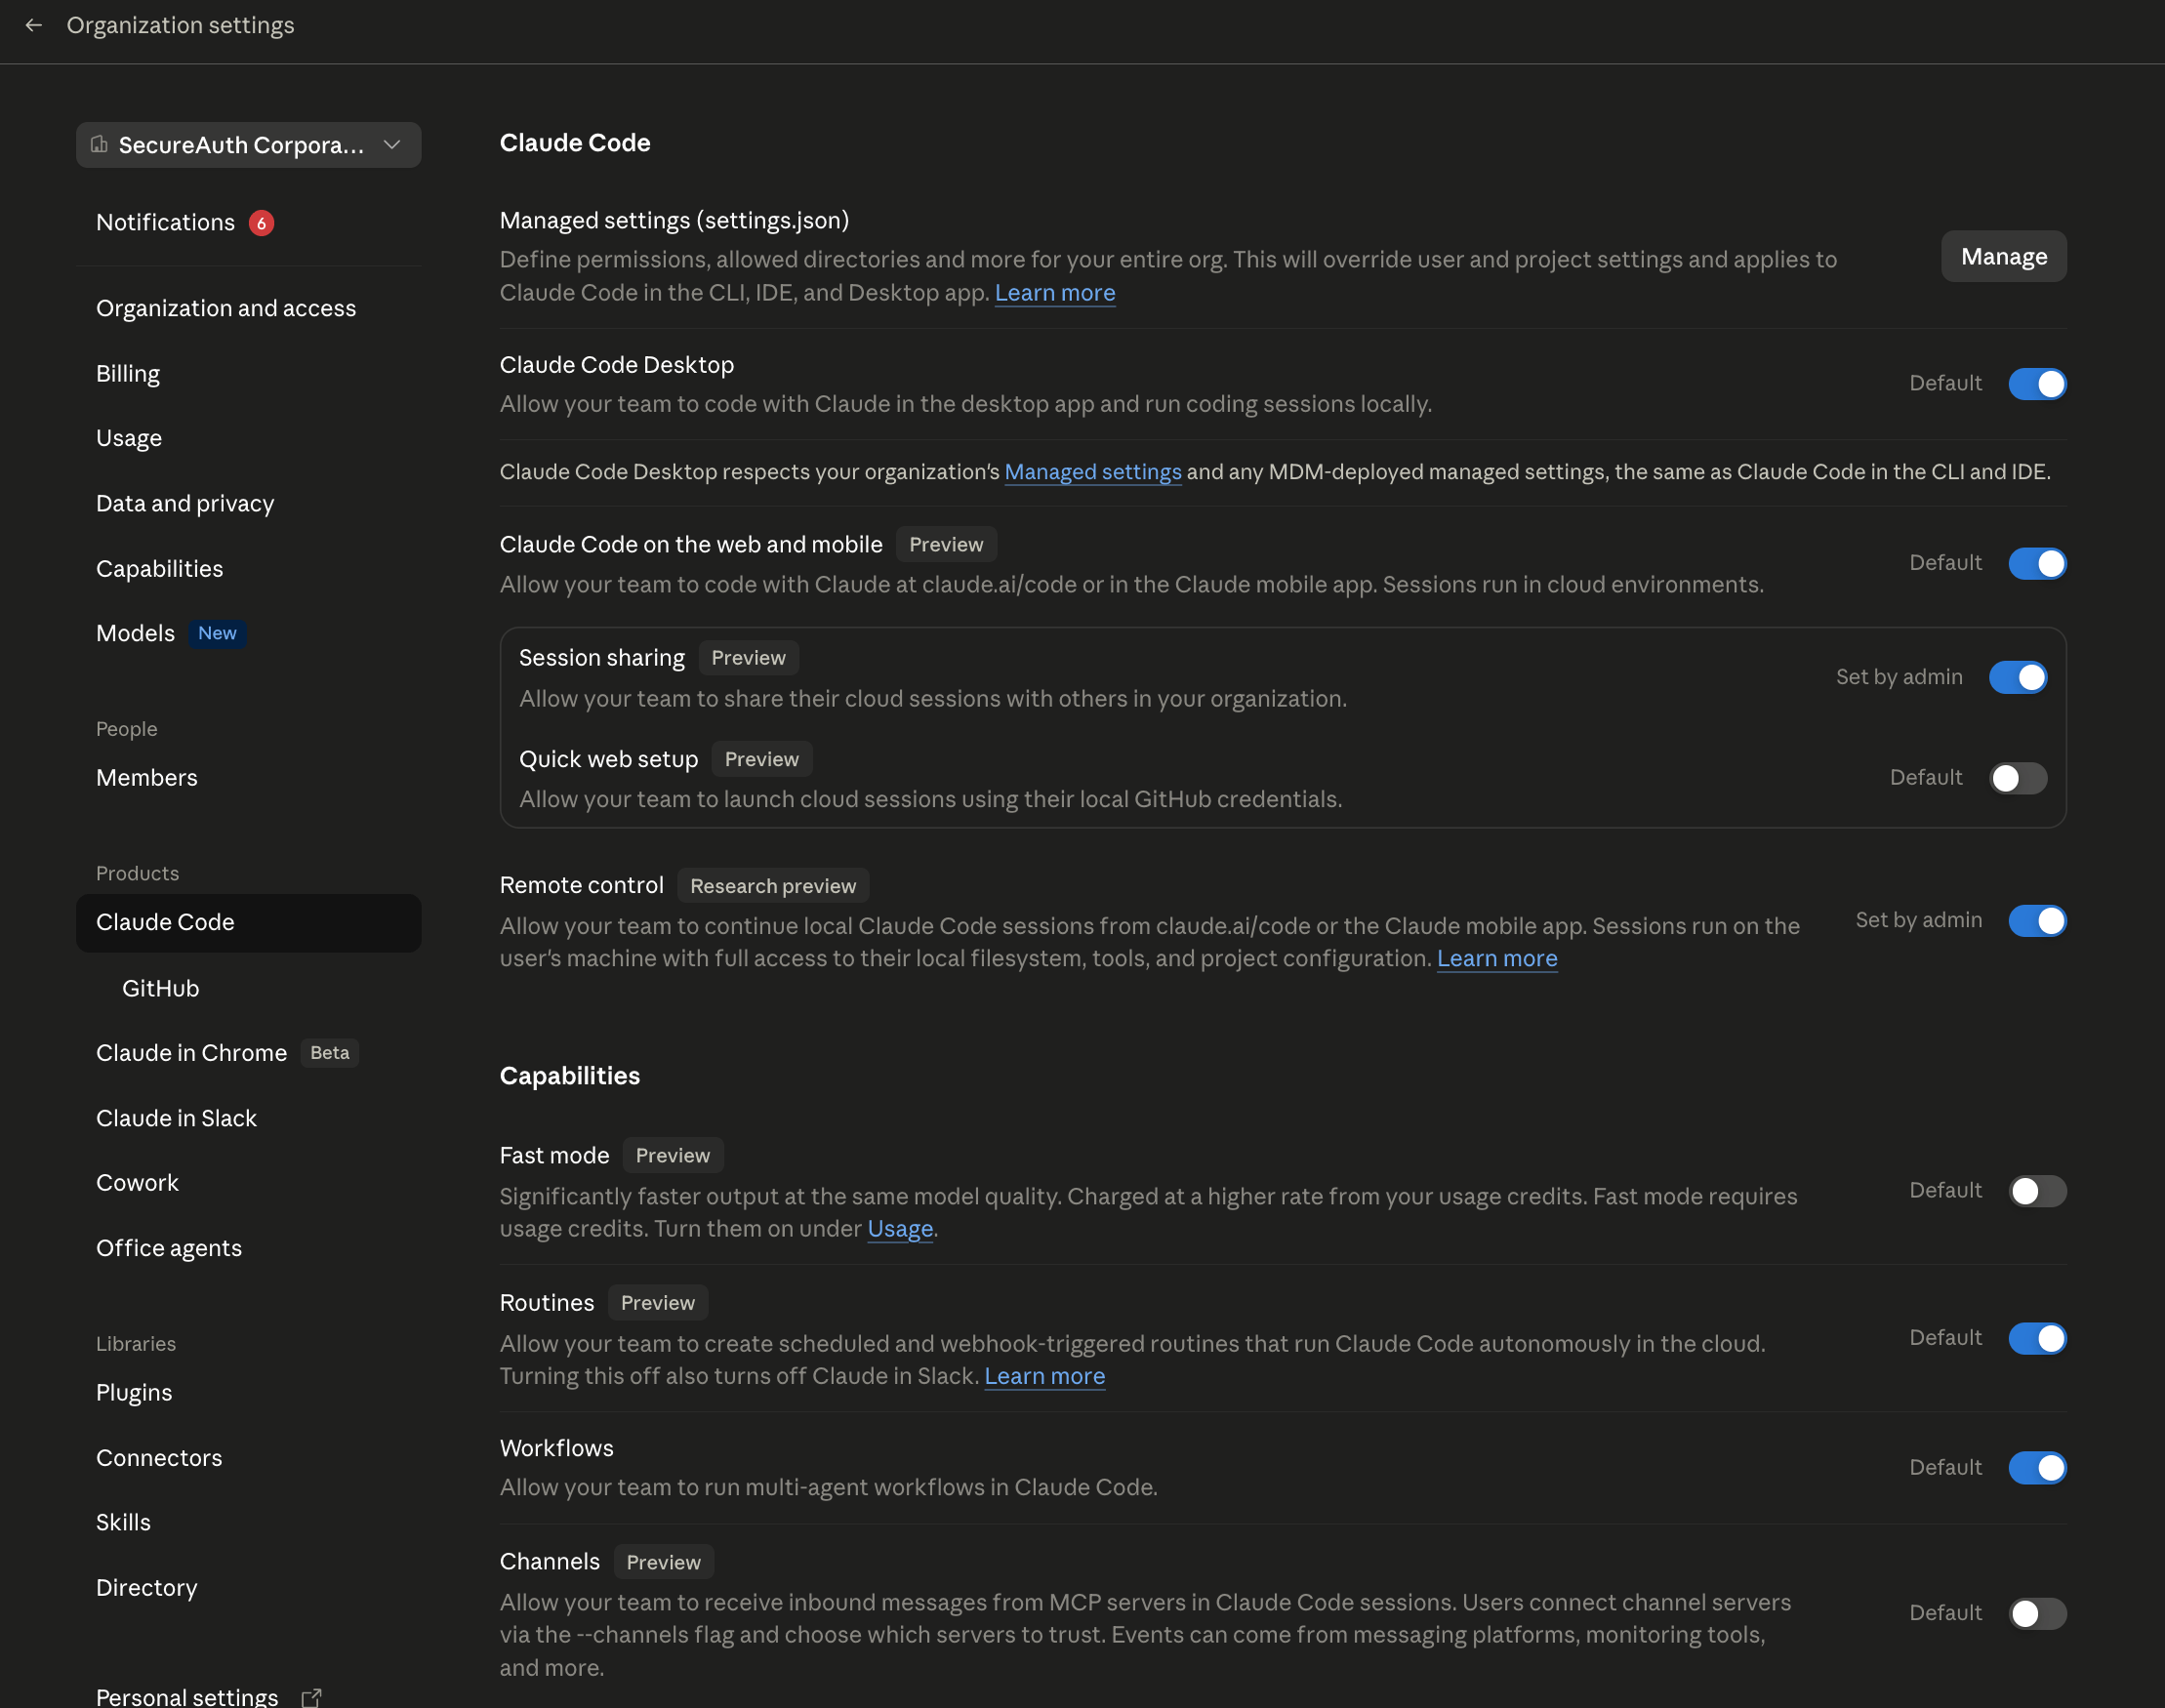The image size is (2165, 1708).
Task: Click Preview badge next to Quick web setup
Action: (761, 759)
